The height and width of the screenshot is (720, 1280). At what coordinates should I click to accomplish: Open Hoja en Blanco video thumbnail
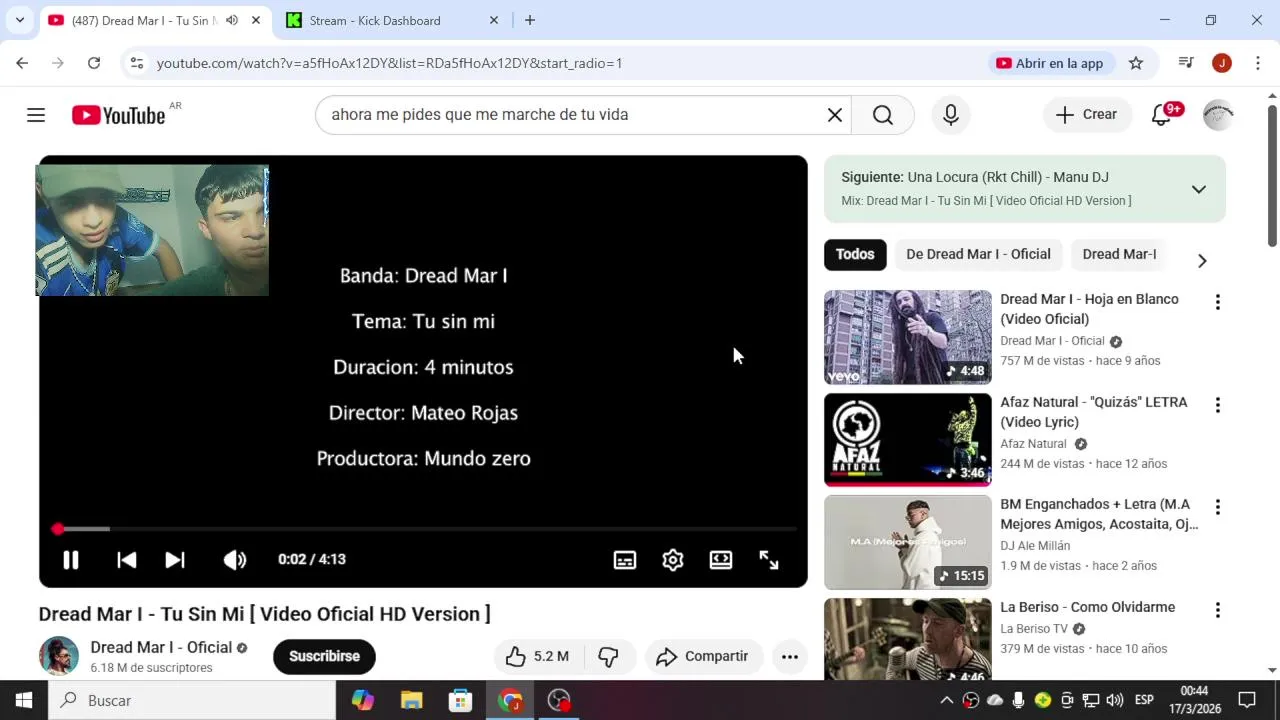(x=908, y=337)
